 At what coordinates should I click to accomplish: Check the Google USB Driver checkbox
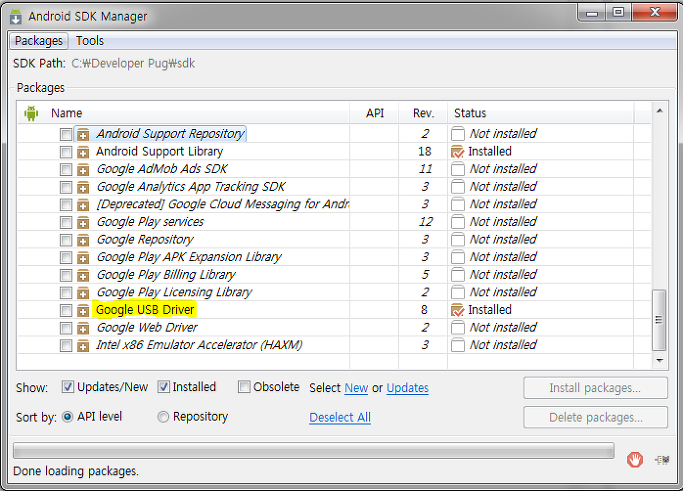tap(66, 310)
